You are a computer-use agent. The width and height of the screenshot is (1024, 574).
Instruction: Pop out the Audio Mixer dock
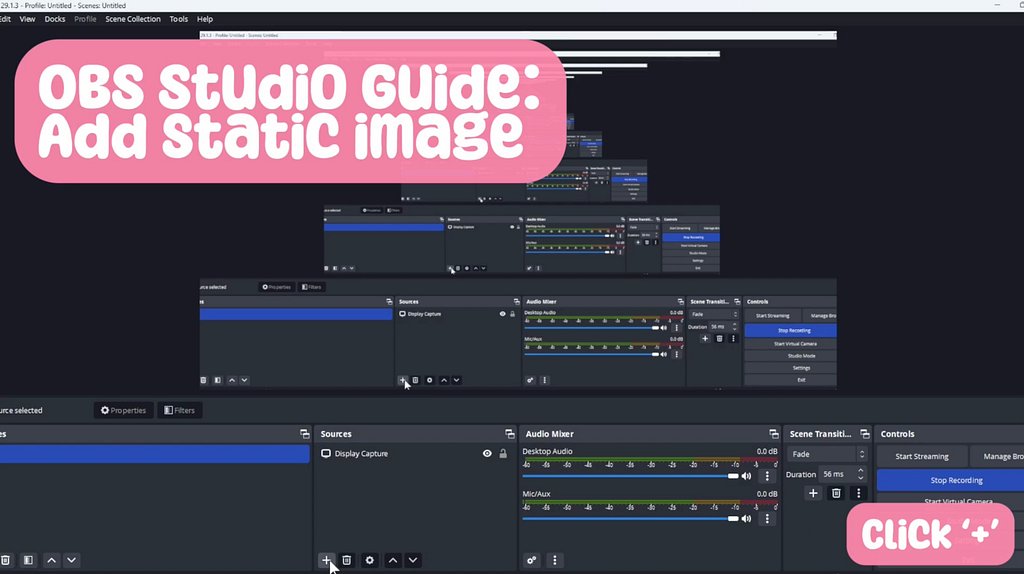pyautogui.click(x=773, y=434)
